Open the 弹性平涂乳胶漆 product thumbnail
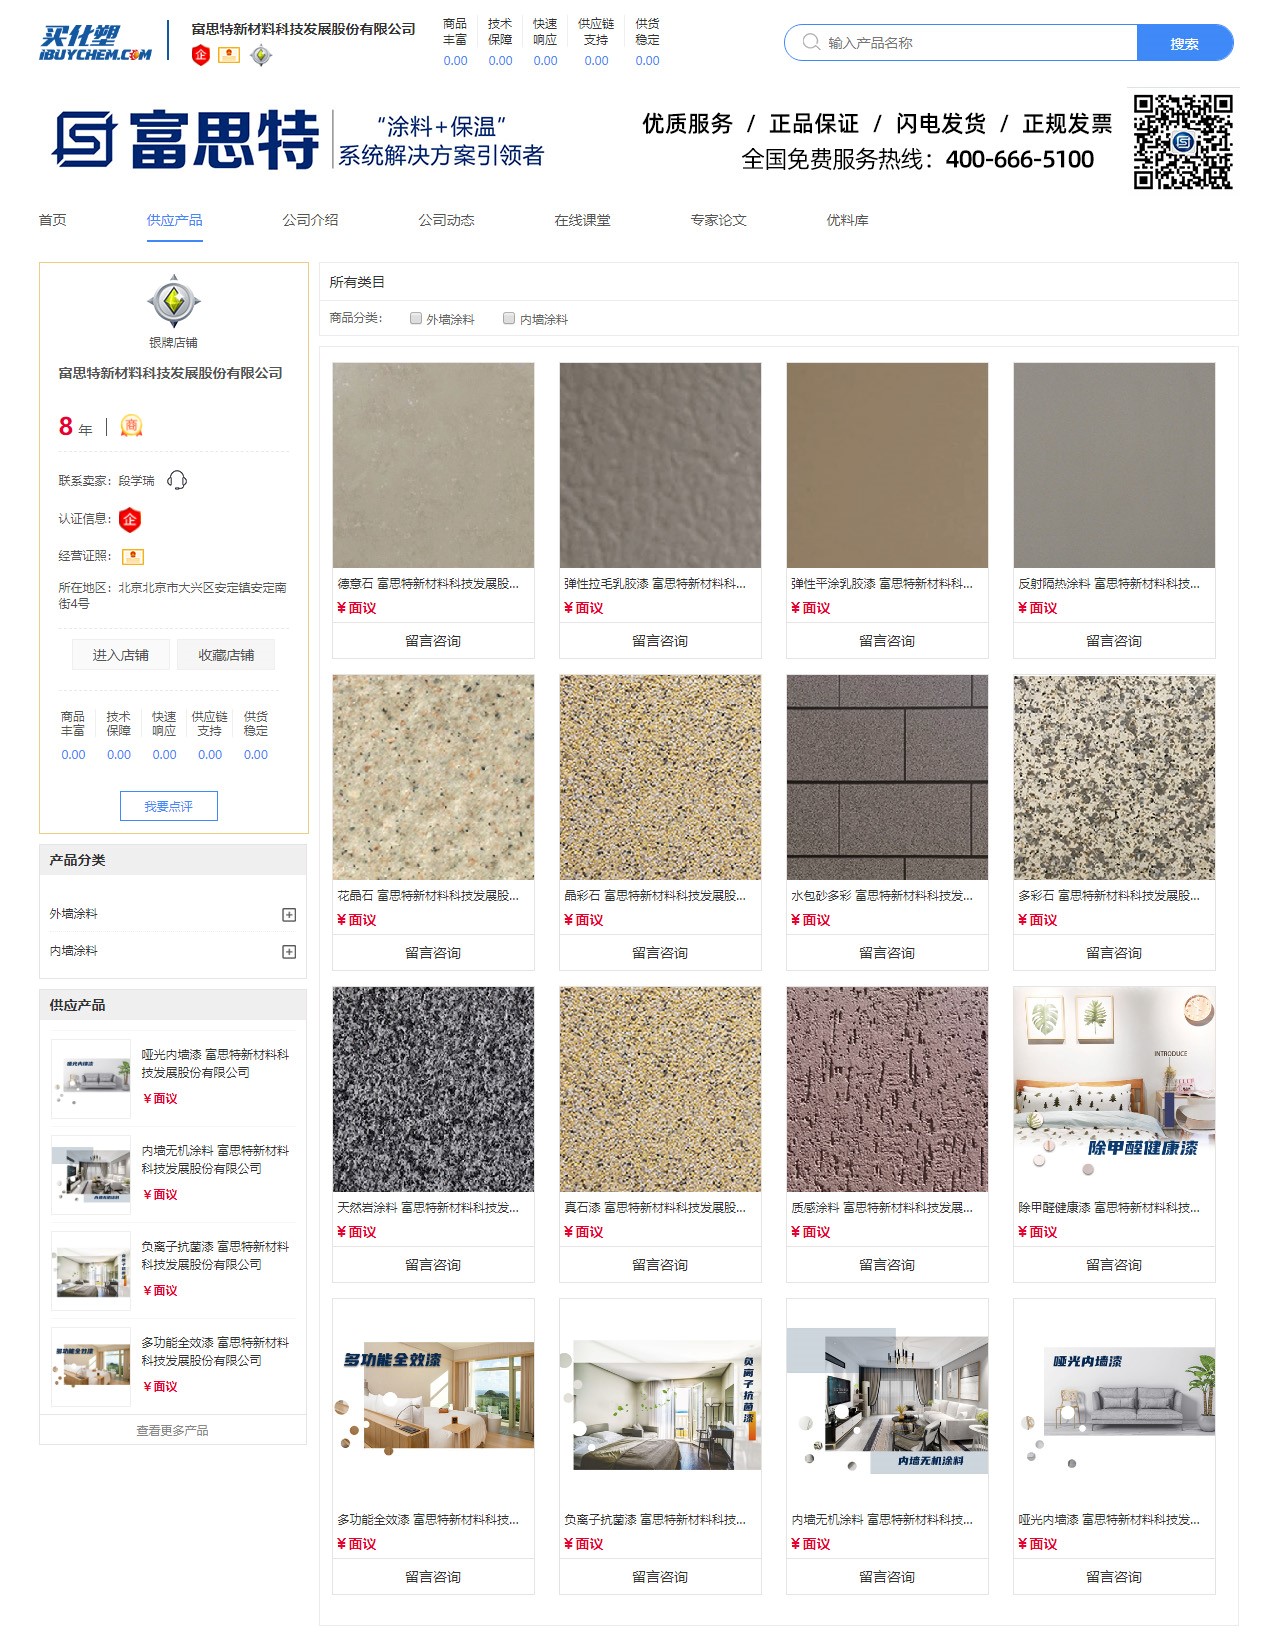The width and height of the screenshot is (1262, 1632). coord(887,465)
